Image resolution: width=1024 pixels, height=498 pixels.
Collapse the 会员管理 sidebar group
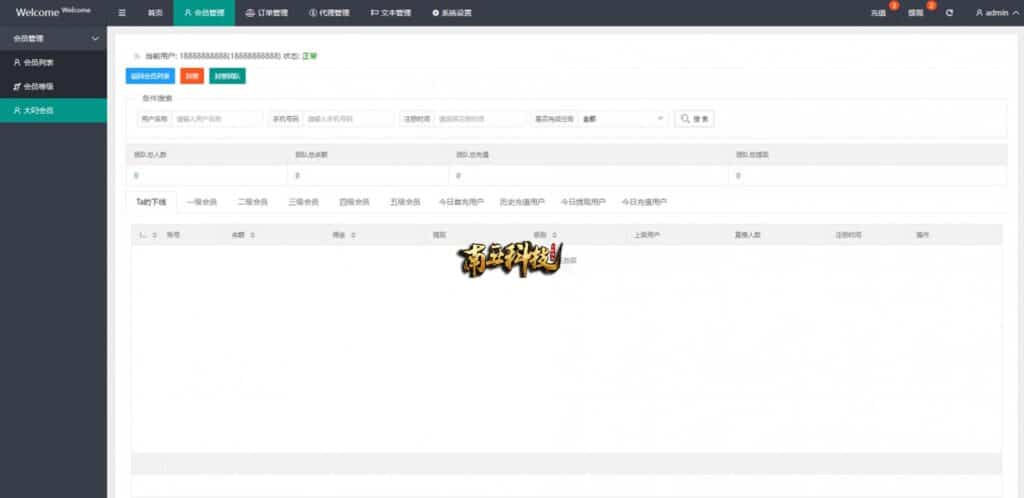tap(53, 39)
